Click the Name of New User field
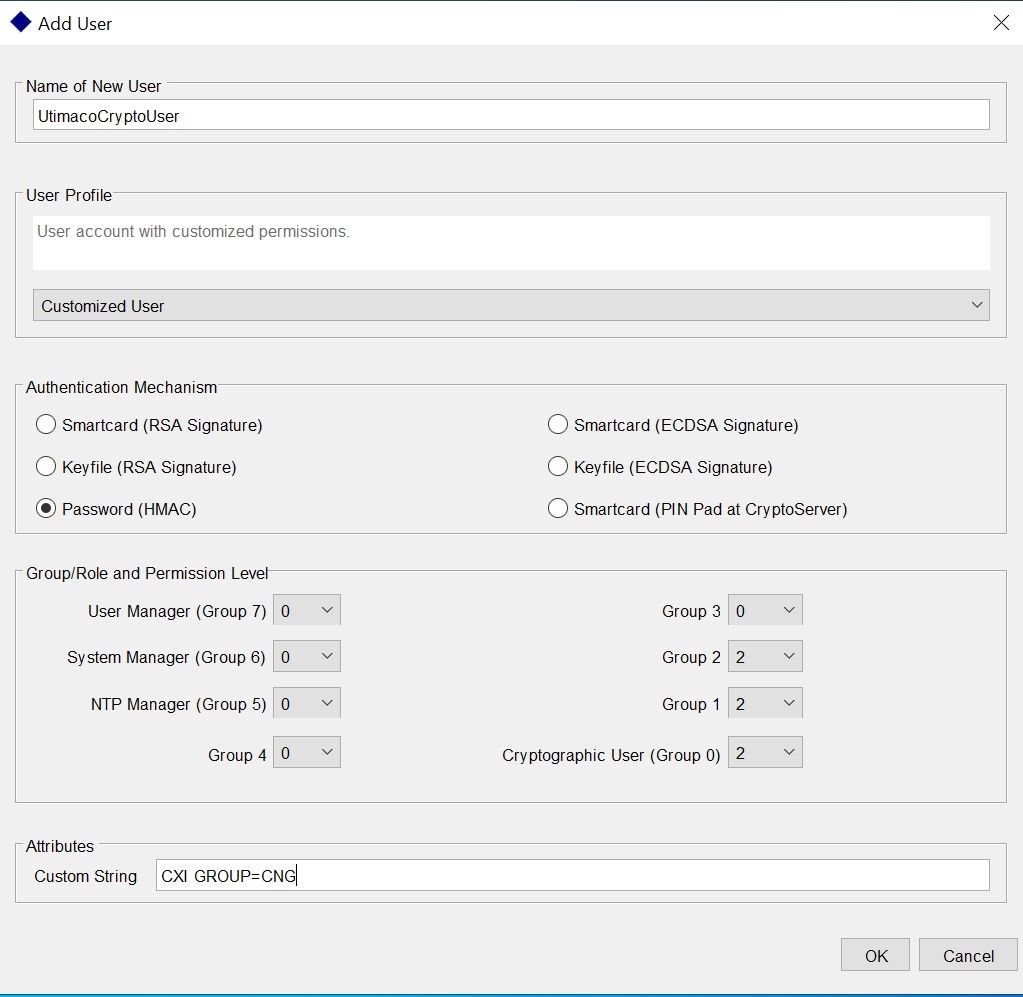Viewport: 1023px width, 997px height. pyautogui.click(x=511, y=115)
